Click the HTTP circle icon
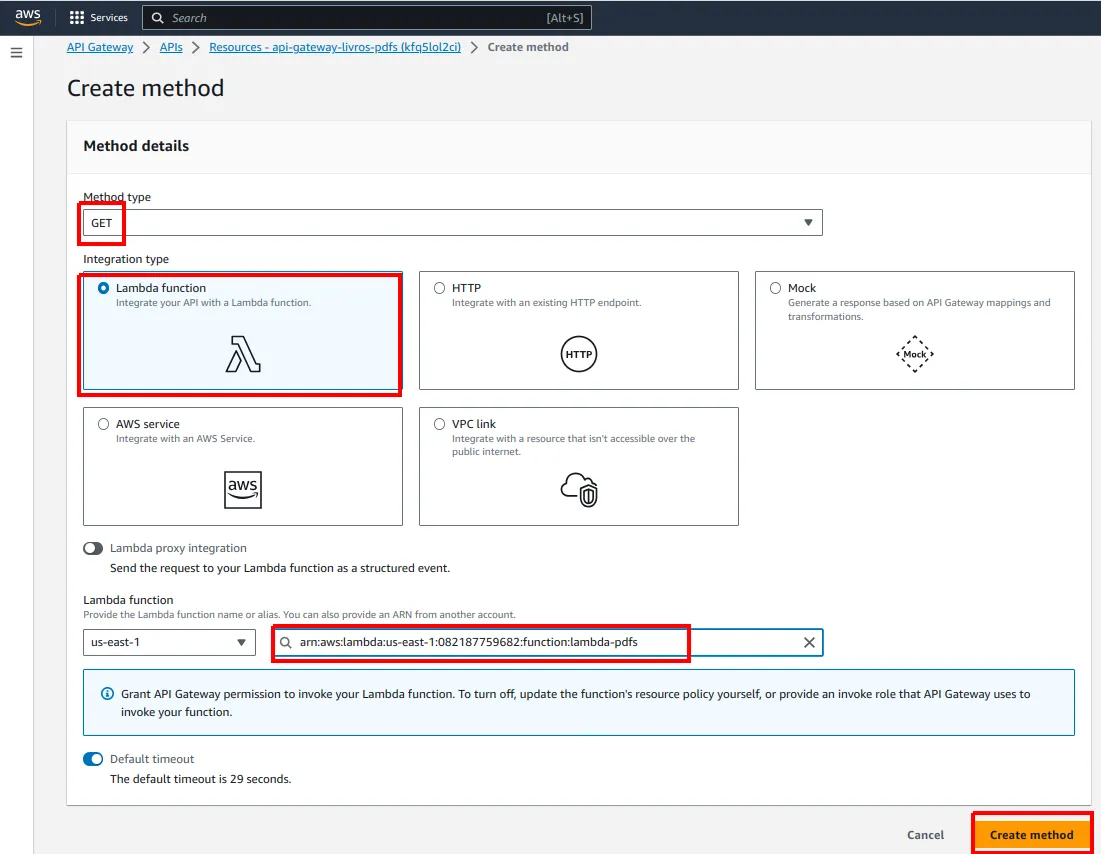Viewport: 1101px width, 854px height. [579, 354]
